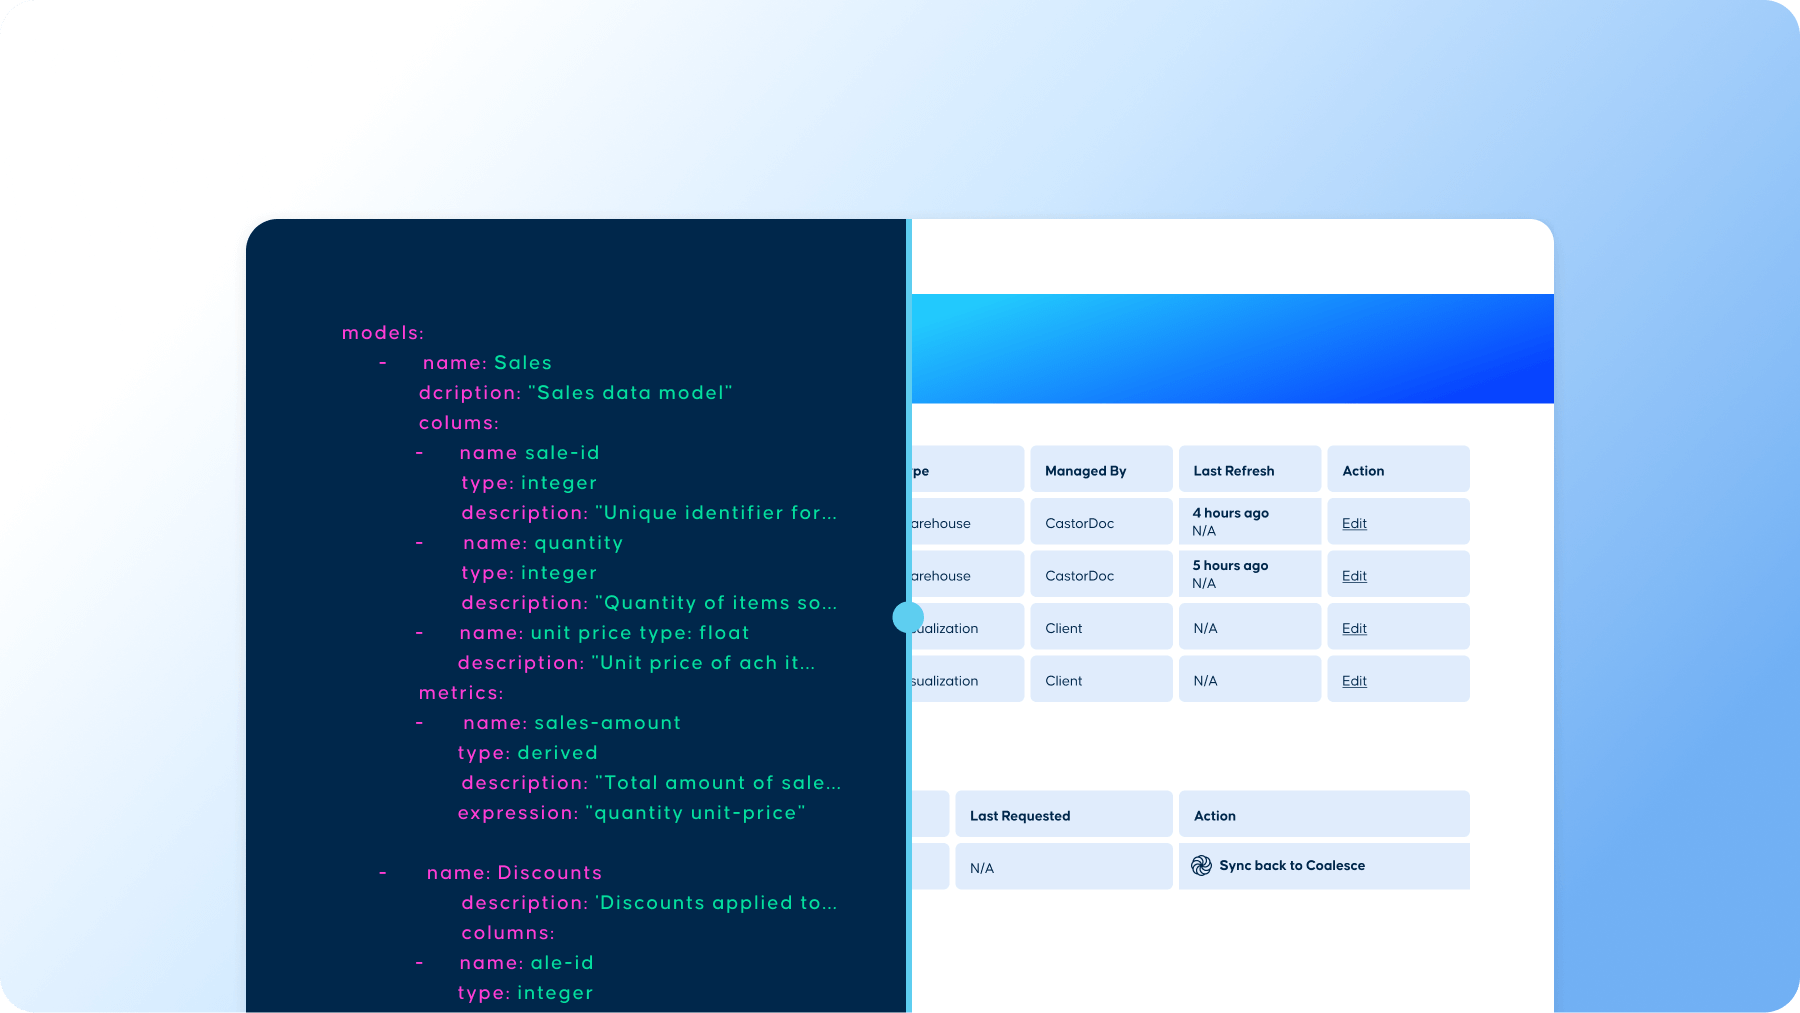This screenshot has width=1800, height=1013.
Task: Click the 'models:' line in the code
Action: 383,333
